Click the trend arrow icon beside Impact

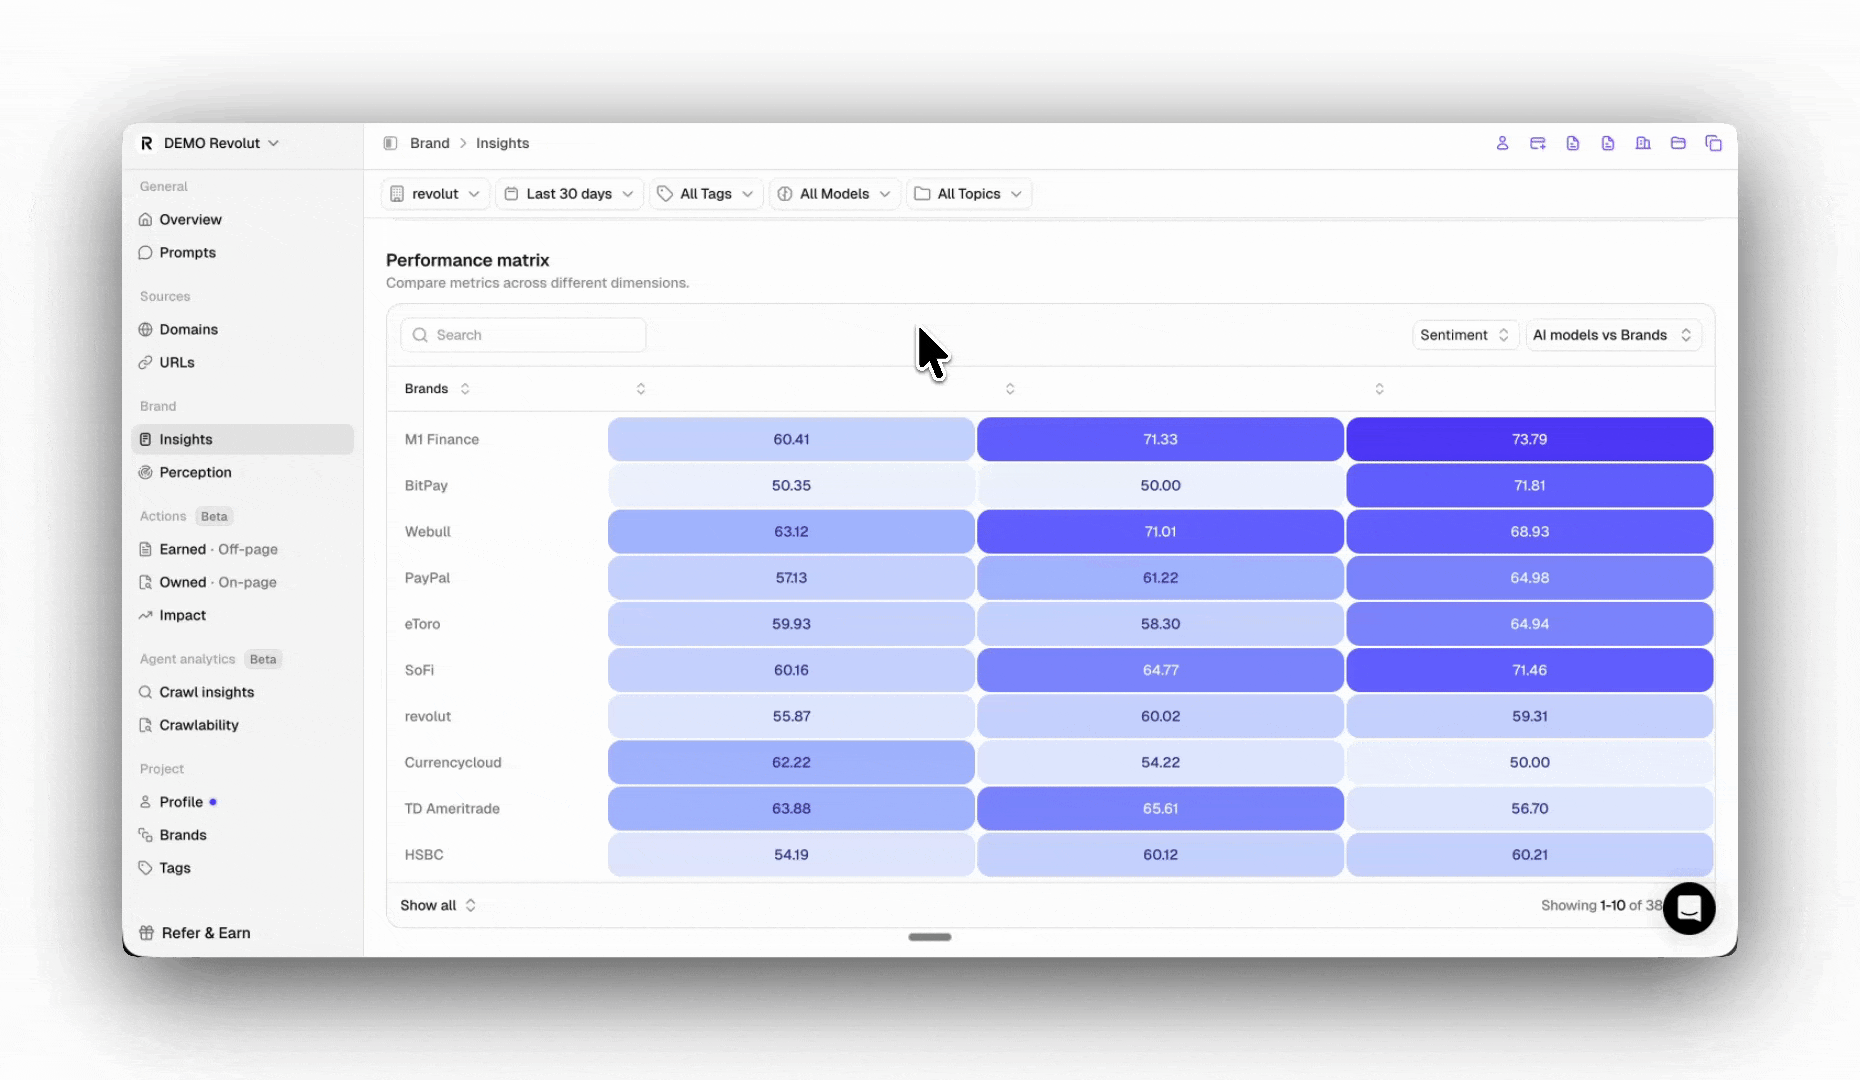coord(146,615)
